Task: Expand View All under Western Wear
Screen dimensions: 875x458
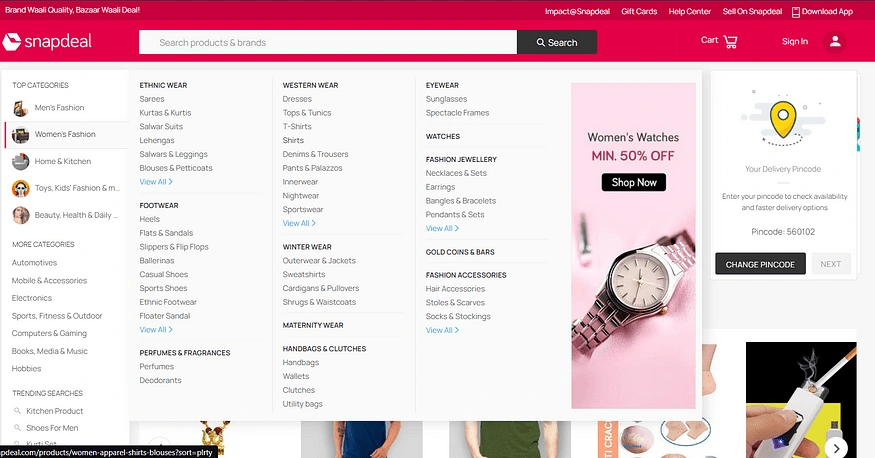Action: (299, 223)
